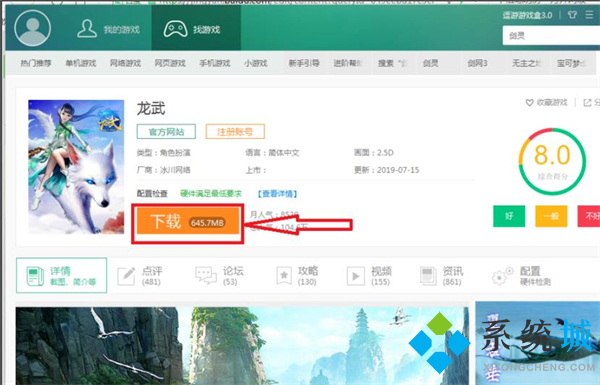The width and height of the screenshot is (600, 385).
Task: Open the 详情 section tab
Action: (x=62, y=276)
